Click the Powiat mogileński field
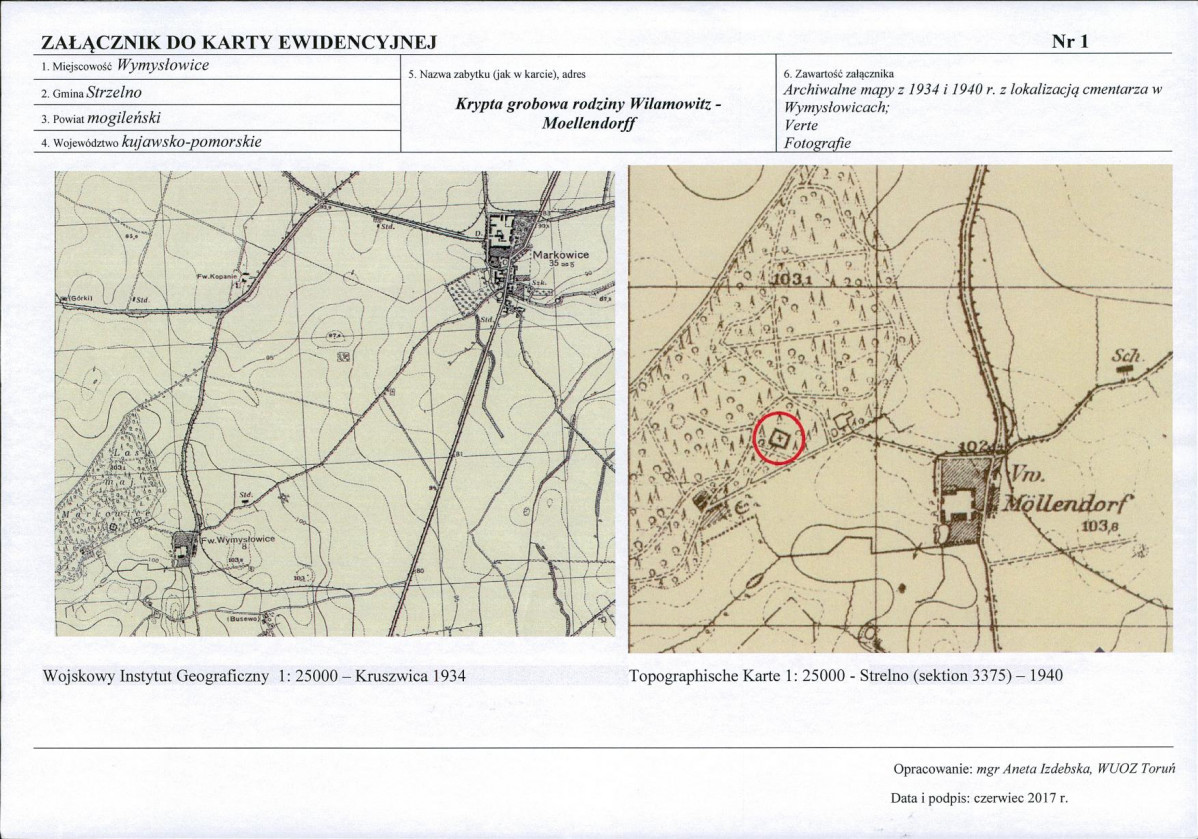1198x839 pixels. (218, 118)
